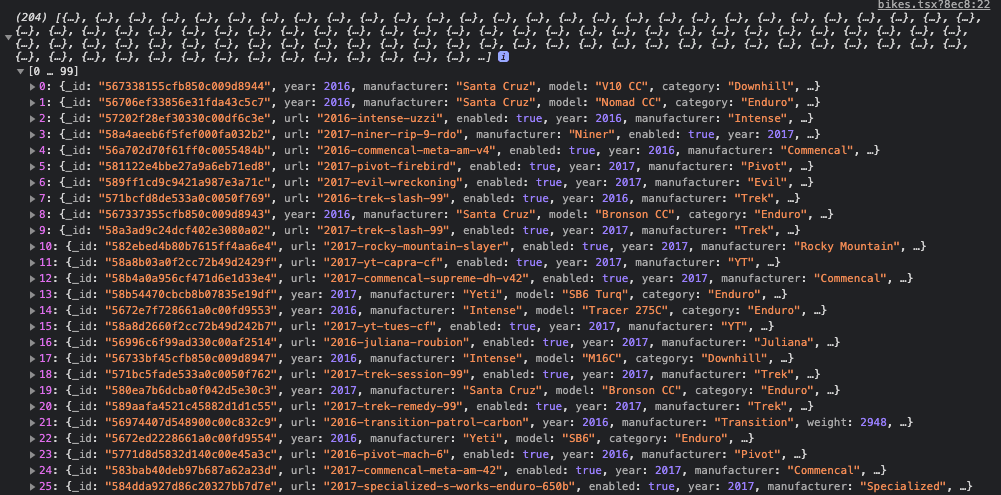The height and width of the screenshot is (495, 1001).
Task: Click the url value "2017-yt-capra-cf"
Action: click(382, 262)
